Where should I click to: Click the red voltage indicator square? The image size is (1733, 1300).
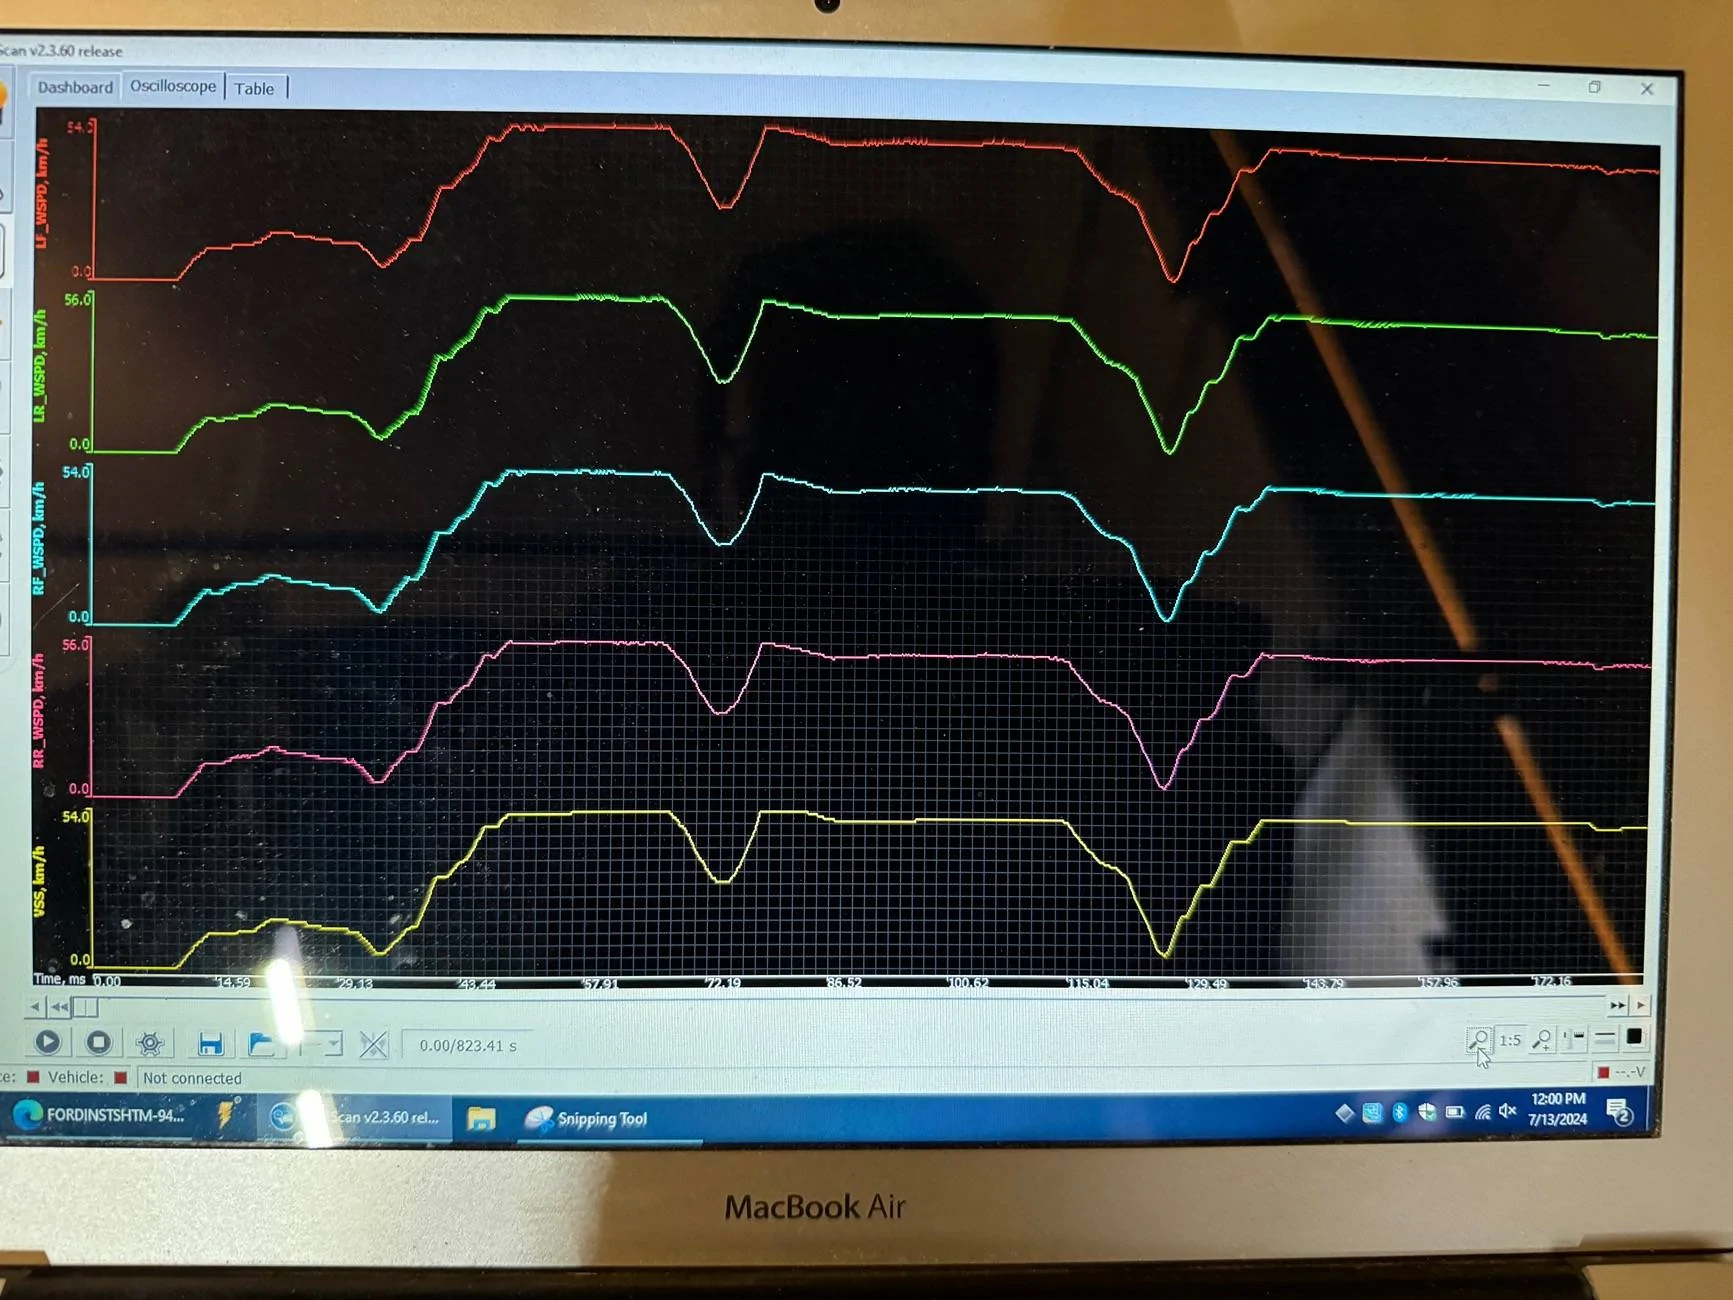coord(1603,1072)
